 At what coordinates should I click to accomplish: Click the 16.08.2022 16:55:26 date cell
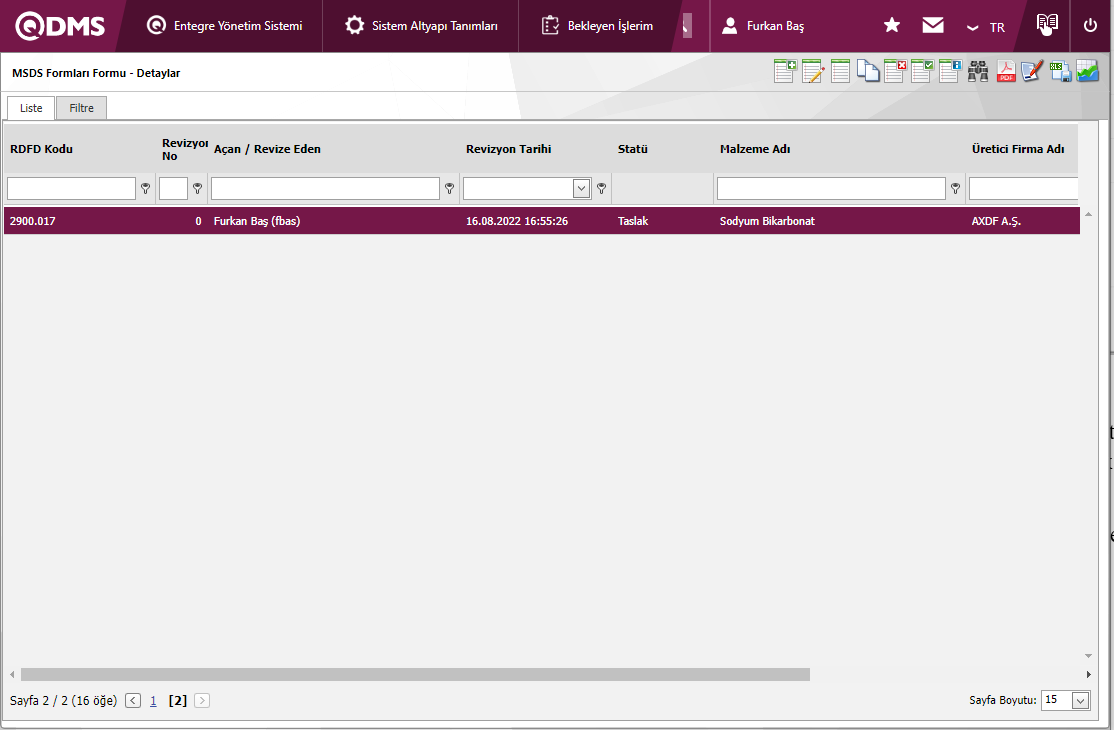(x=517, y=221)
